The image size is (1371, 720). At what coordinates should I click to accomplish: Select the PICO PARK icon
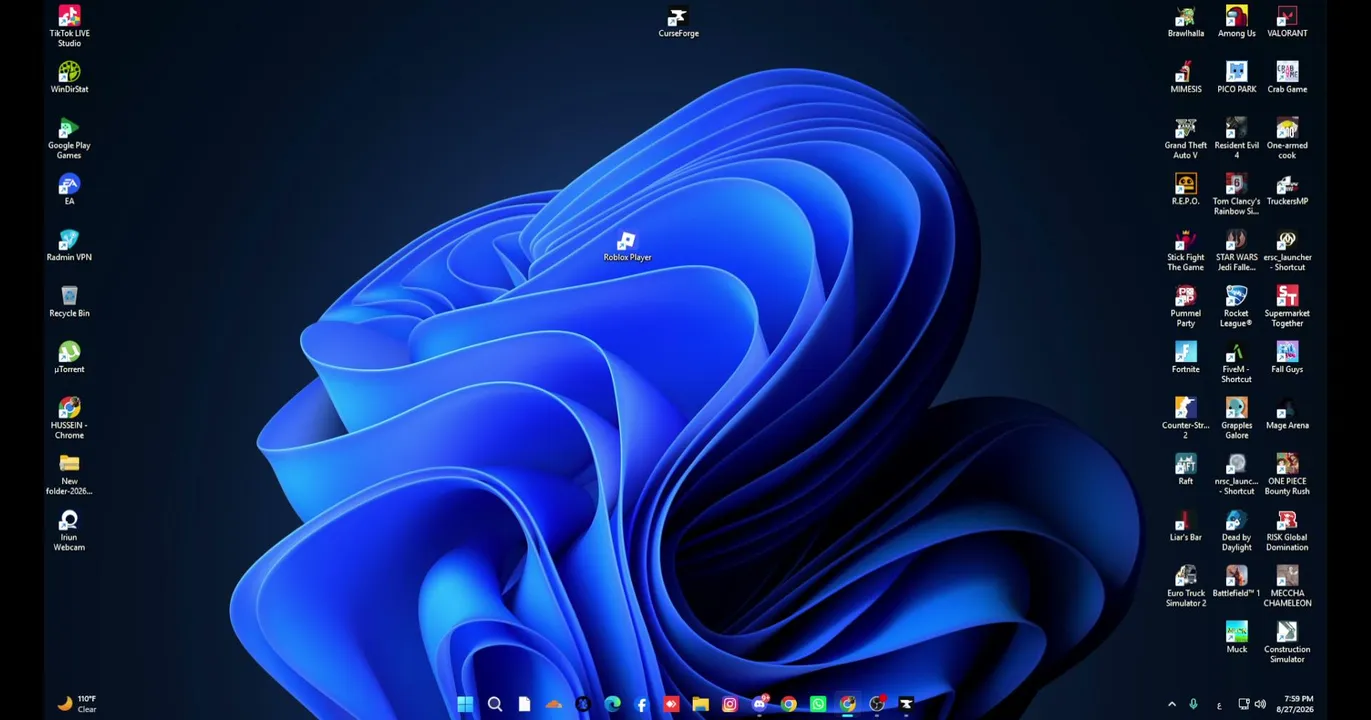(x=1236, y=77)
